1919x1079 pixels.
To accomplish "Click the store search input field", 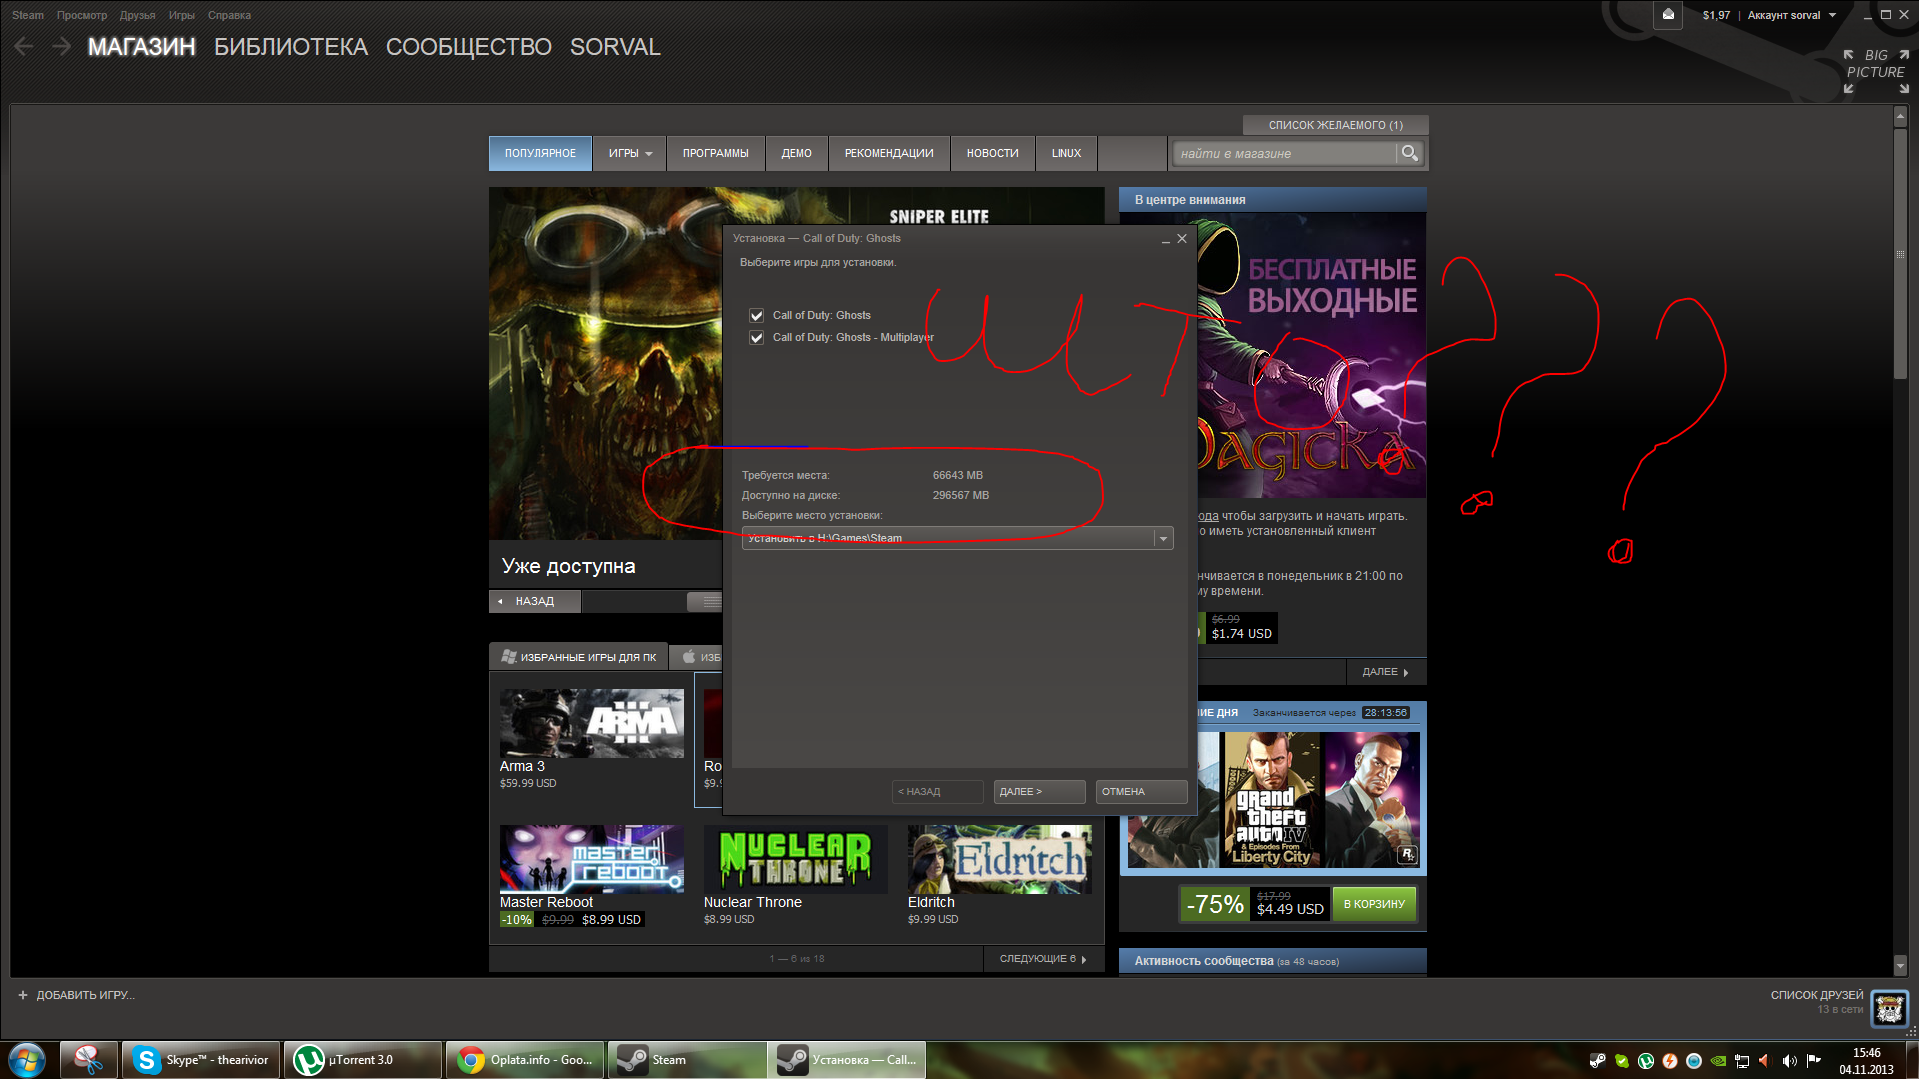I will coord(1284,153).
